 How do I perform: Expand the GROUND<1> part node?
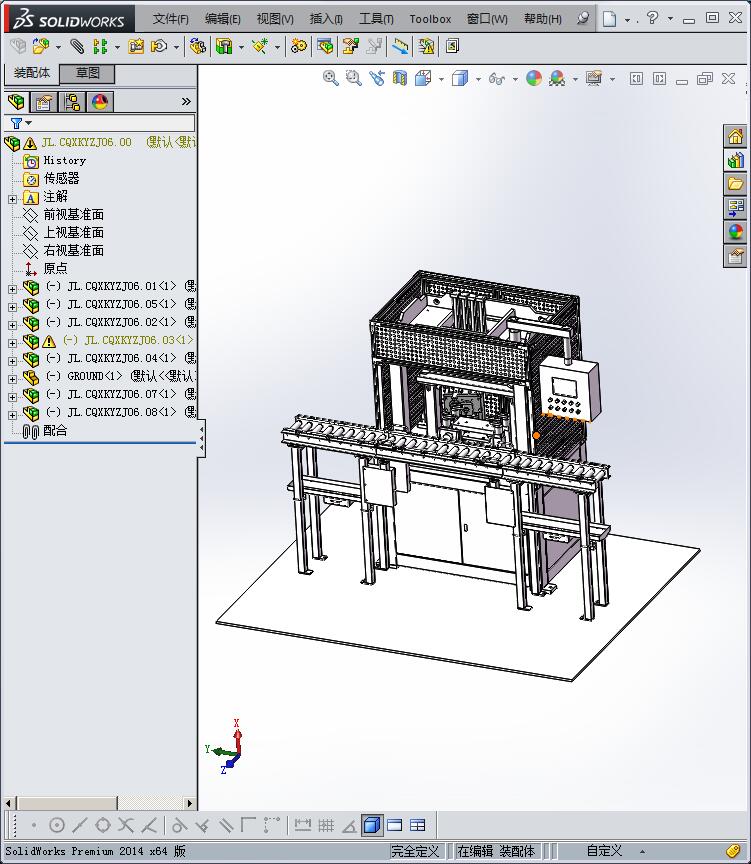coord(13,379)
